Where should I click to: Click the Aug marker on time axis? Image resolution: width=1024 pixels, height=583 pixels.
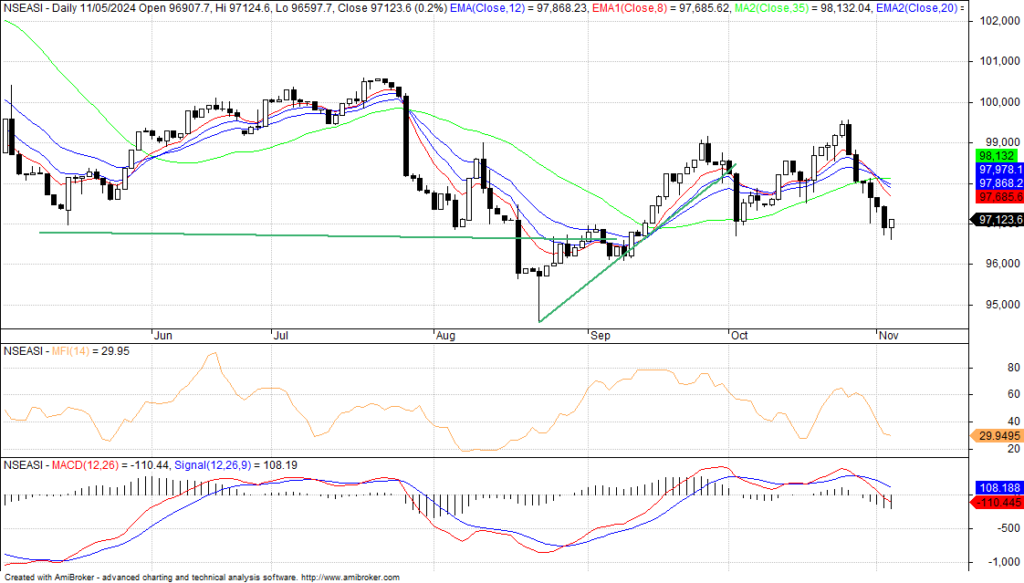click(x=444, y=335)
